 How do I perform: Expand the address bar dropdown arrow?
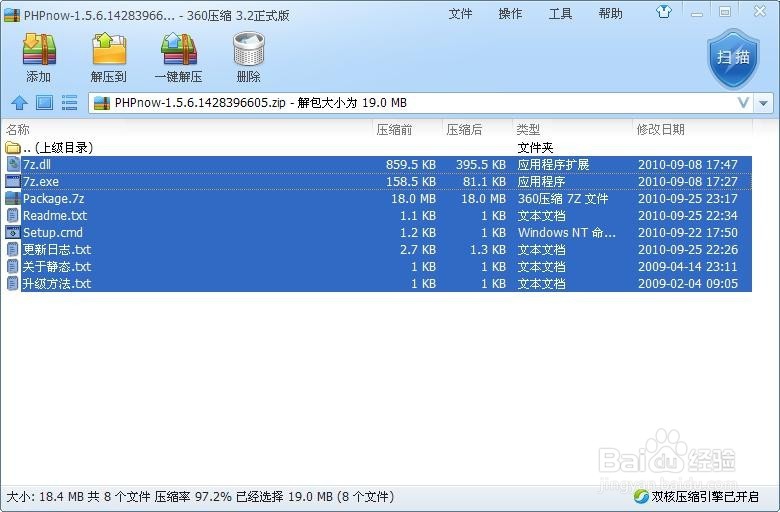point(764,103)
